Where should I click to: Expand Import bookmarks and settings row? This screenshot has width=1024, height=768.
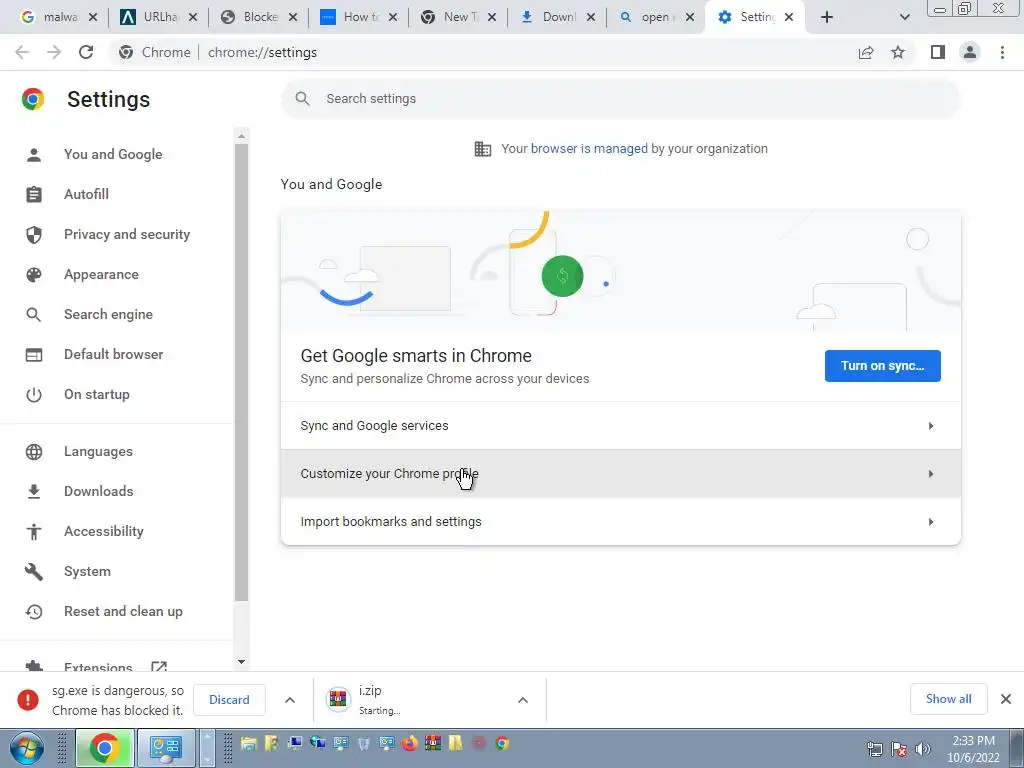620,521
